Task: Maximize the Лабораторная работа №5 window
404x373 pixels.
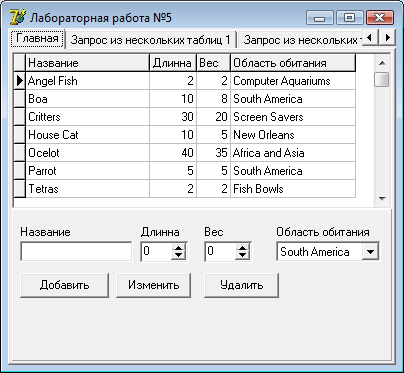Action: coord(349,17)
